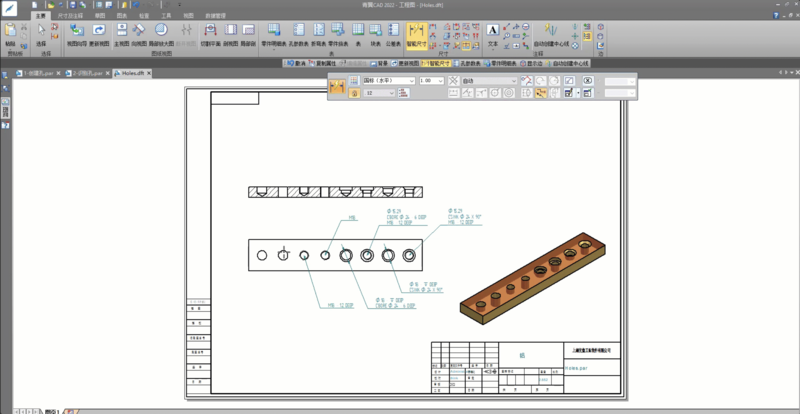800x414 pixels.
Task: Click the 零件明细表 (Parts List) ribbon icon
Action: tap(273, 34)
